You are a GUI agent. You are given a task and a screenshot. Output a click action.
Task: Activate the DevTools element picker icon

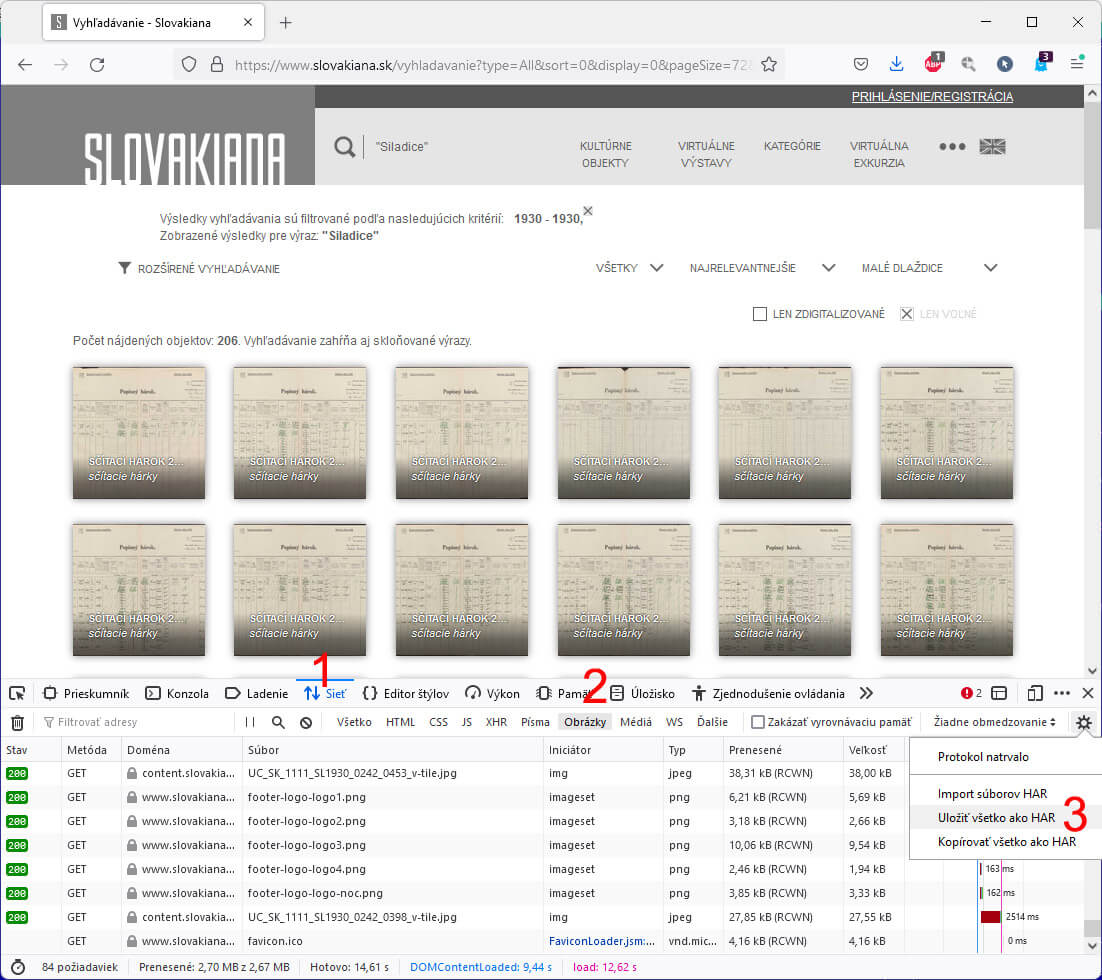[x=17, y=694]
